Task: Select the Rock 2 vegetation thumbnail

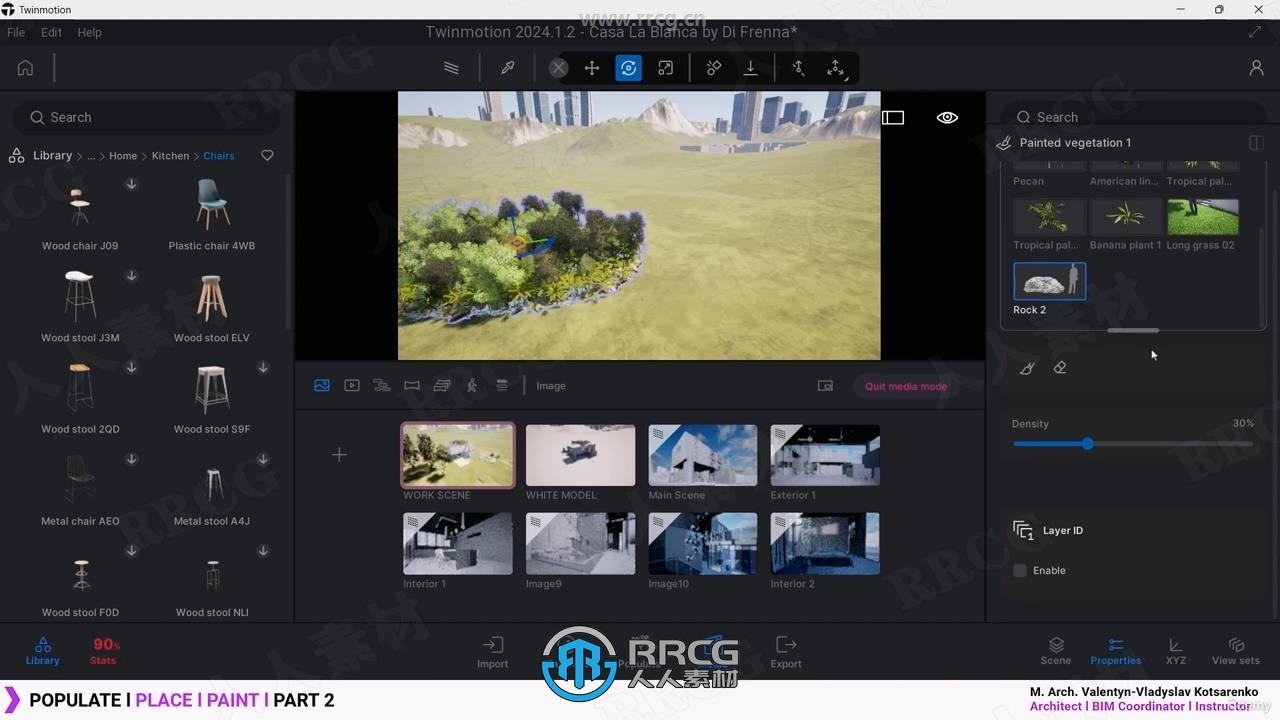Action: coord(1050,281)
